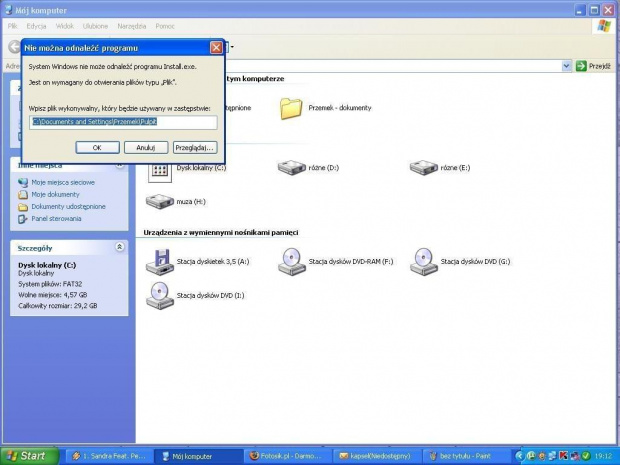620x465 pixels.
Task: Click 'Całkowity rozmiar: 29,2 GB' detail text
Action: pos(58,306)
